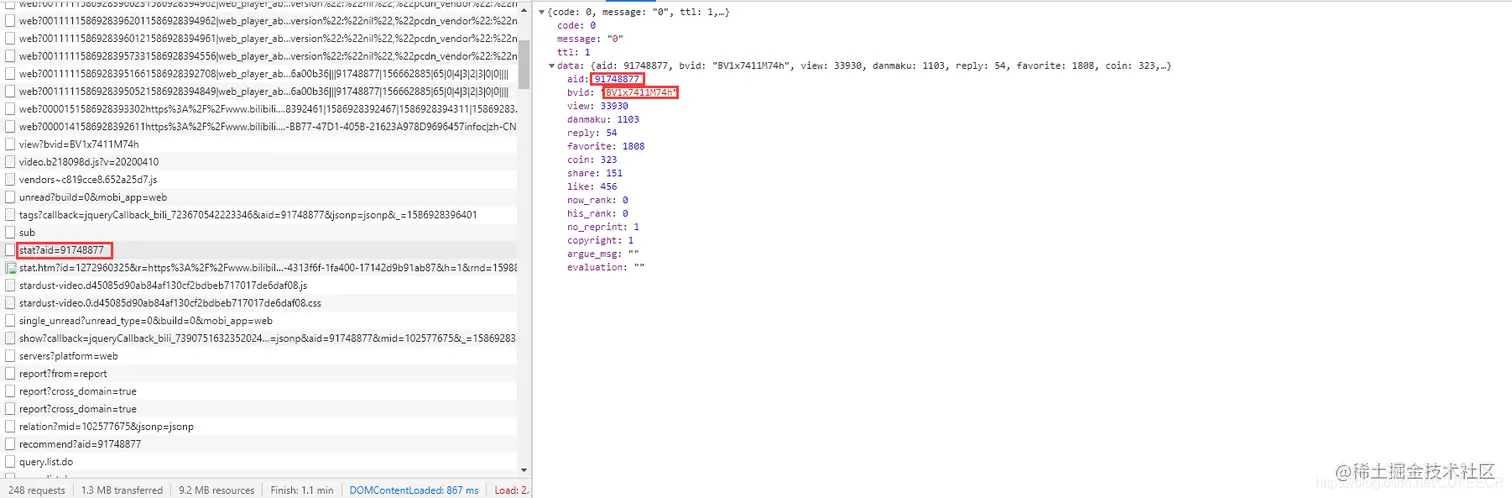The width and height of the screenshot is (1512, 498).
Task: Click the icon beside unread?build=0&mobi_app=web
Action: pyautogui.click(x=10, y=197)
